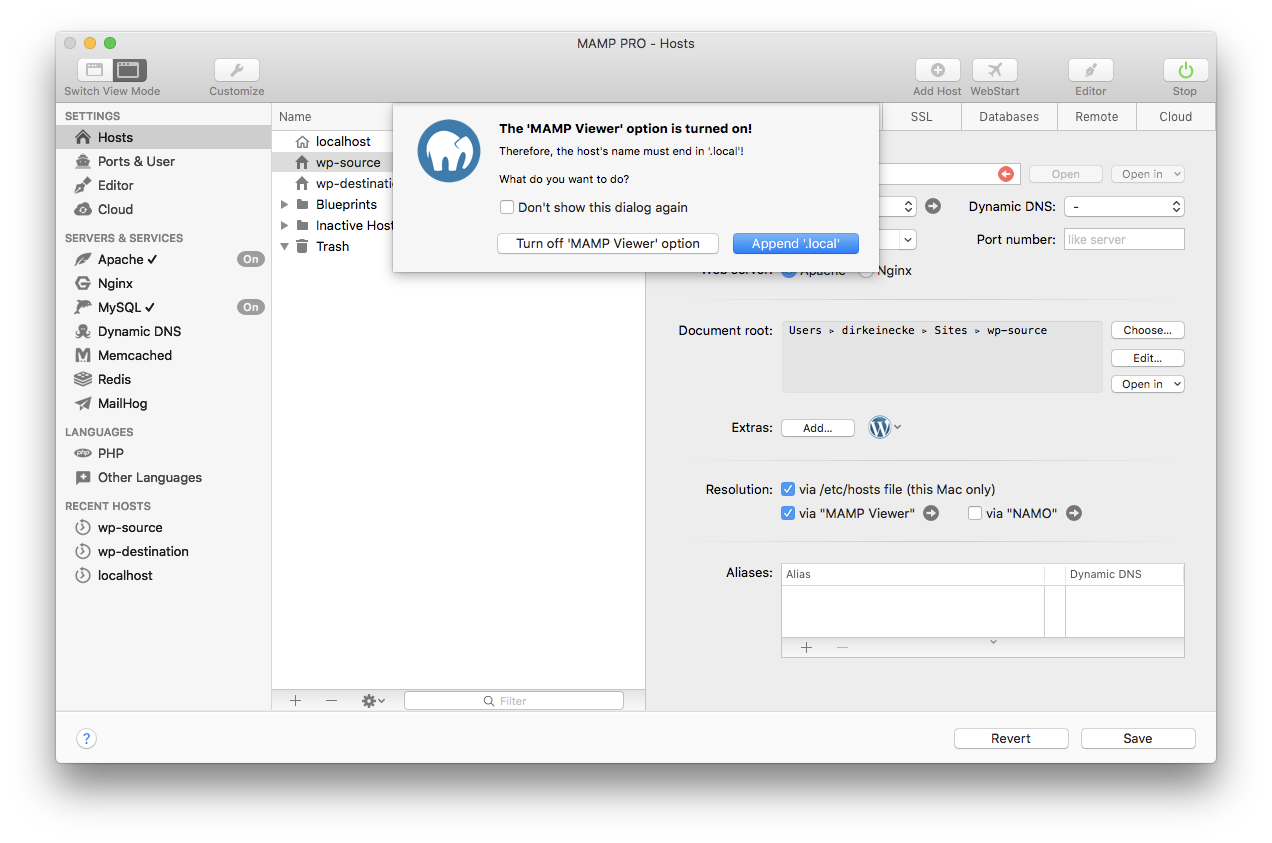Click the Add Host plus icon
The height and width of the screenshot is (843, 1272).
[x=938, y=70]
